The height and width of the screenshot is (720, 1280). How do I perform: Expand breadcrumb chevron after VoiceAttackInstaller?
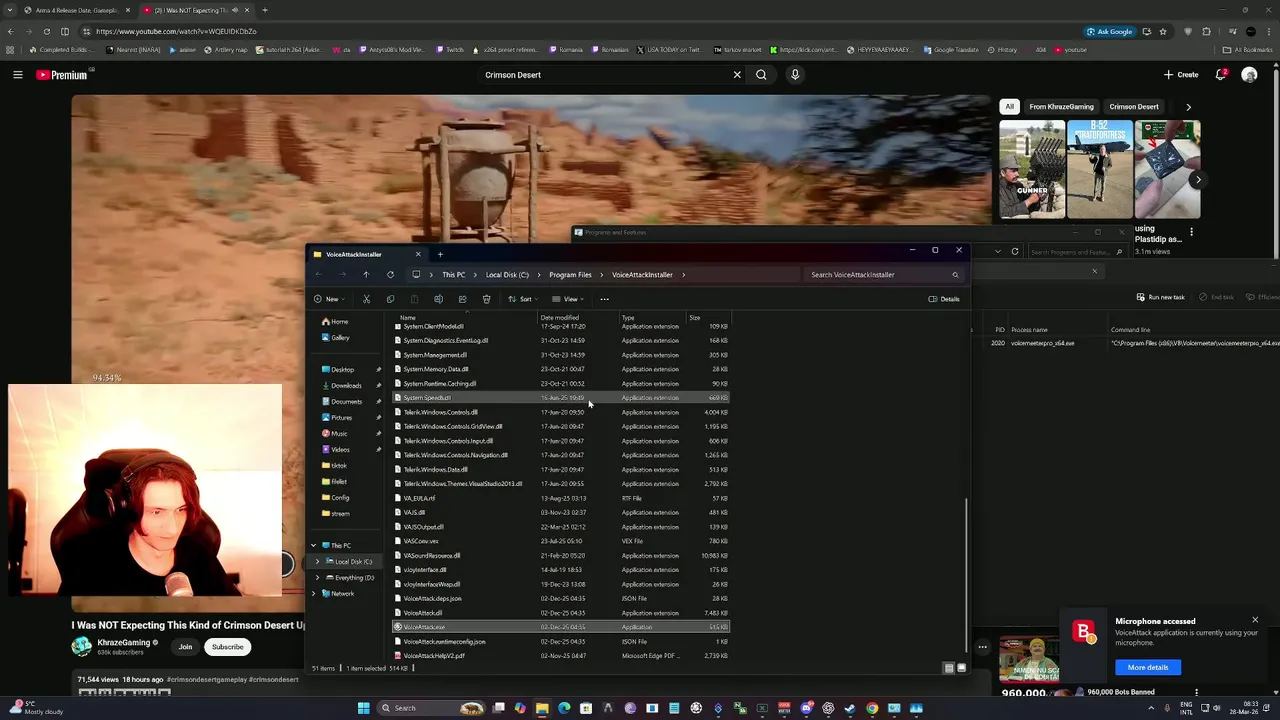coord(683,275)
